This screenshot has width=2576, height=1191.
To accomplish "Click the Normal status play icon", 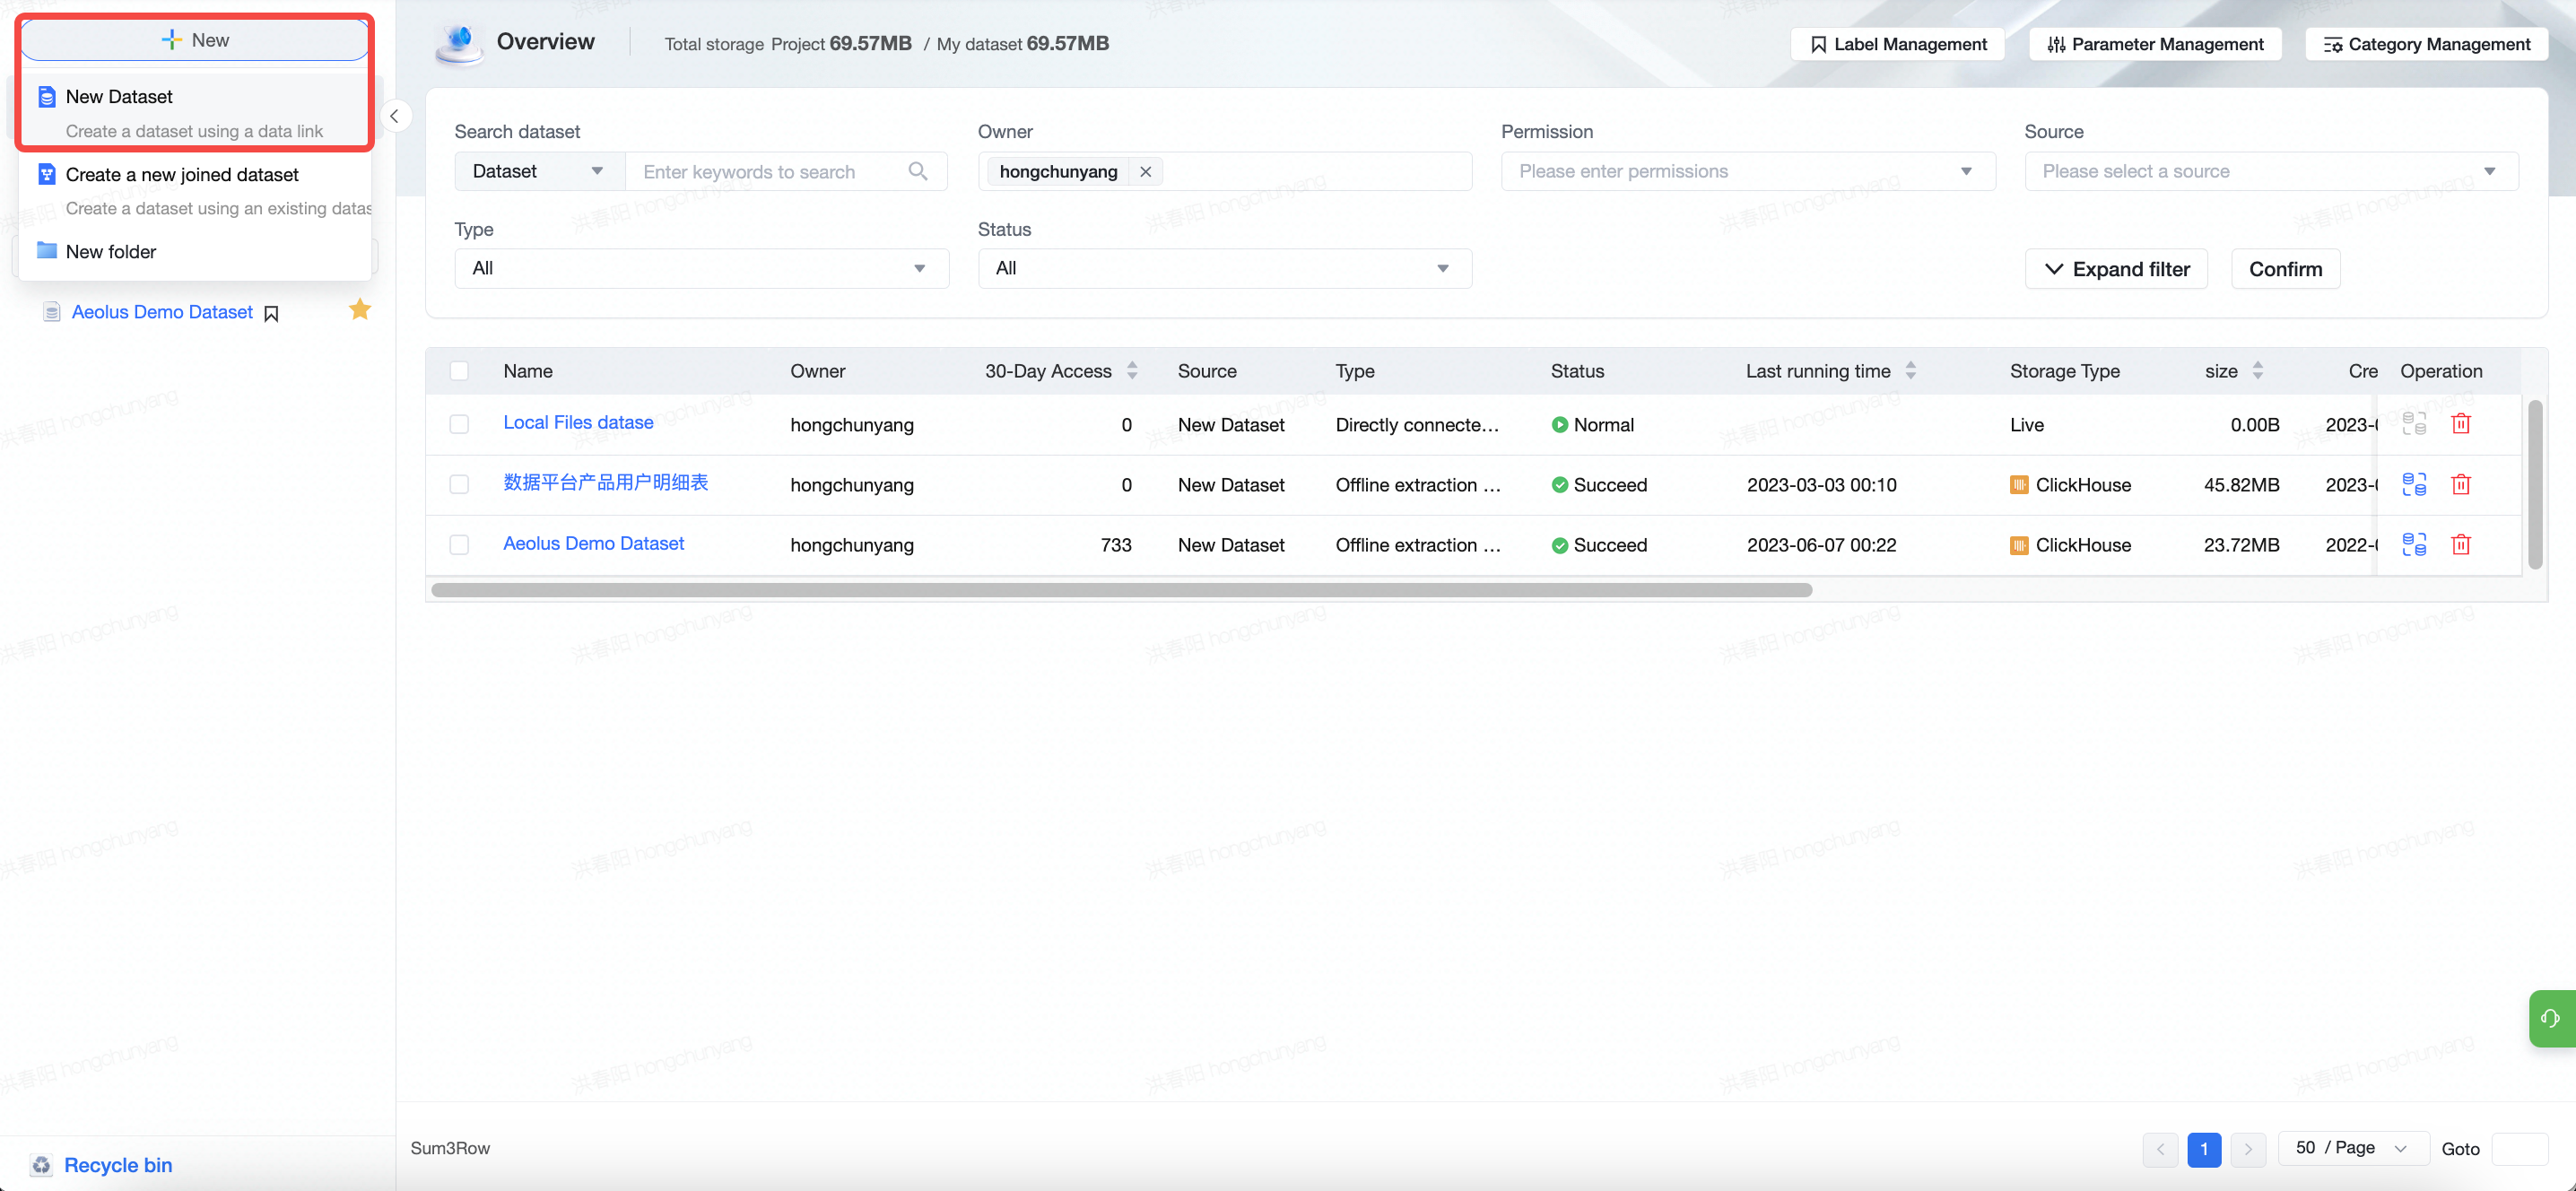I will [1559, 424].
